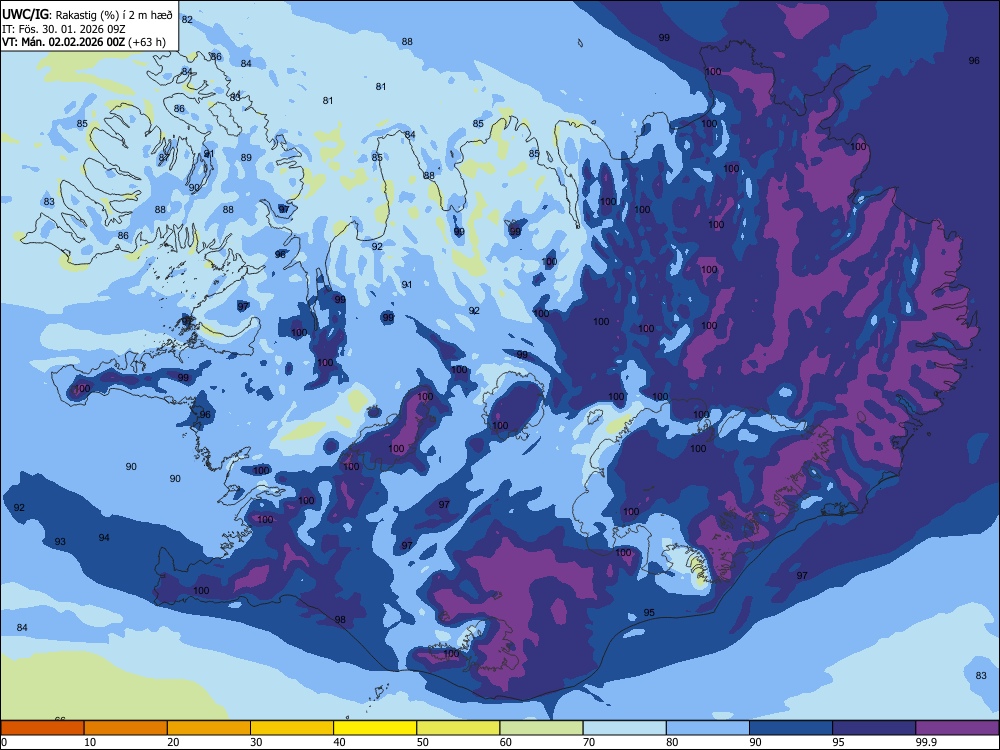
Task: Click the legend label '99.9'
Action: click(925, 742)
